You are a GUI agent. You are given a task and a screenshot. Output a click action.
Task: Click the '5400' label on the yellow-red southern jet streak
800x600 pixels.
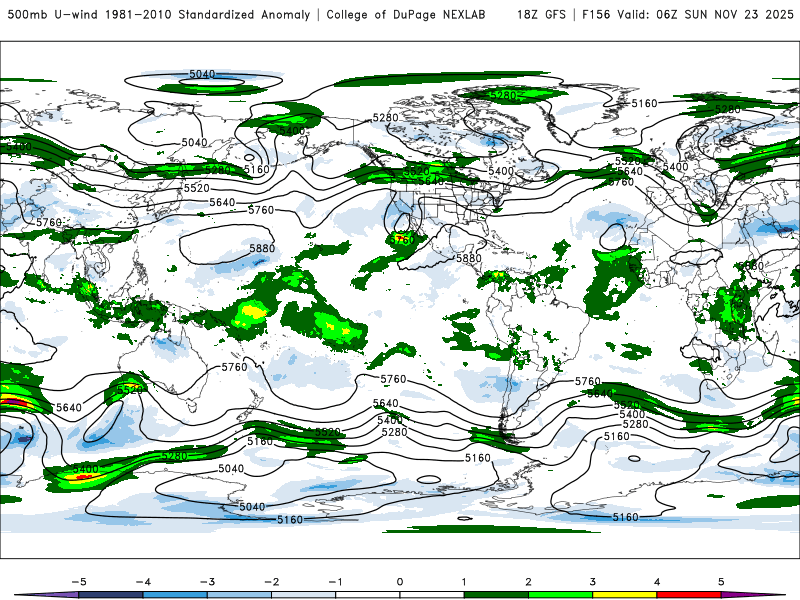coord(85,468)
